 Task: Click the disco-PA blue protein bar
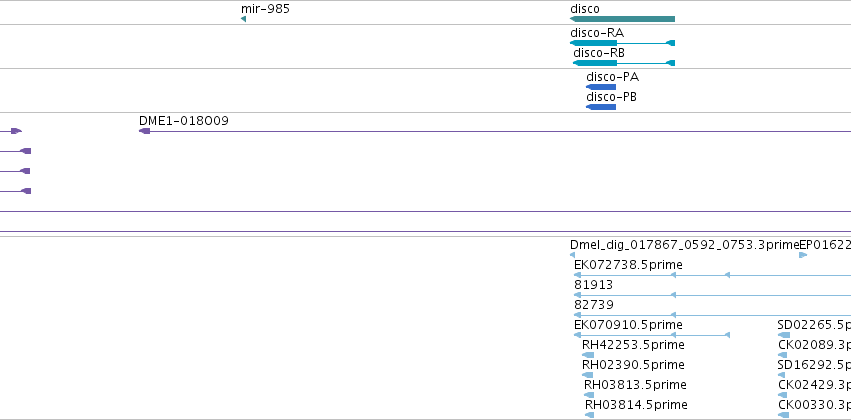click(x=601, y=87)
